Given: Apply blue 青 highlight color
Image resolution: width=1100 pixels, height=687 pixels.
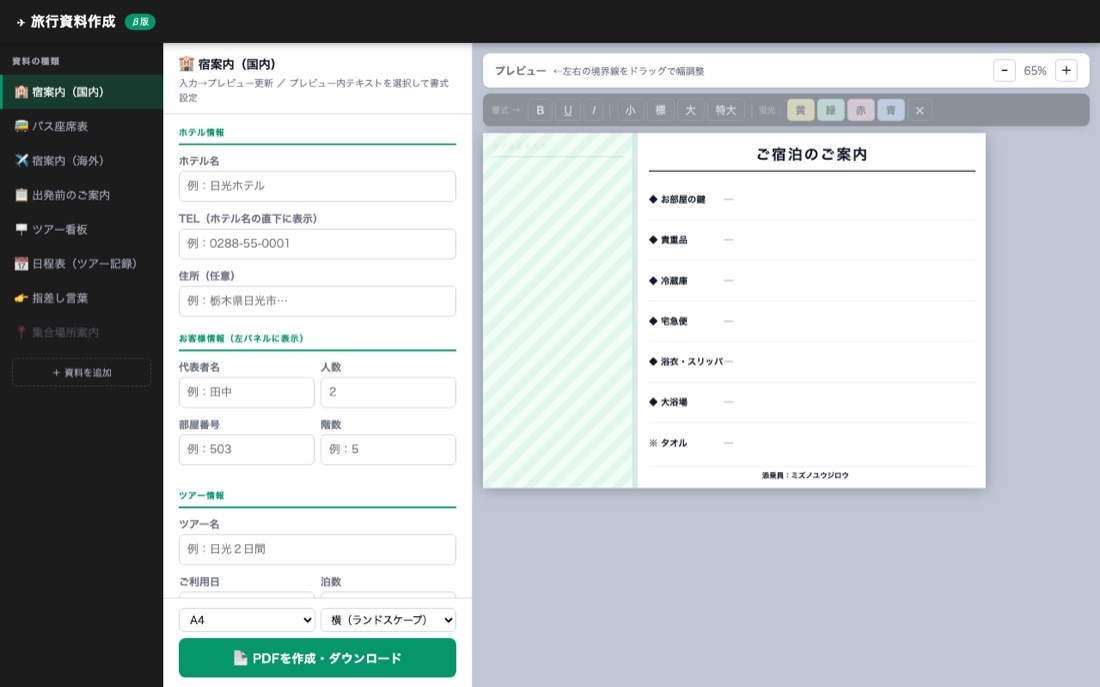Looking at the screenshot, I should [x=890, y=110].
